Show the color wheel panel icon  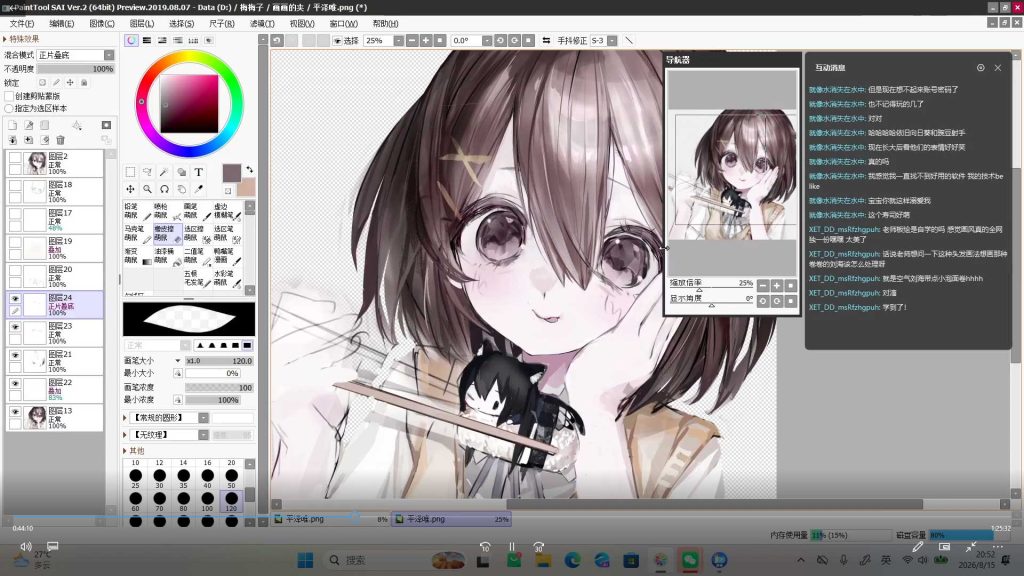coord(131,40)
